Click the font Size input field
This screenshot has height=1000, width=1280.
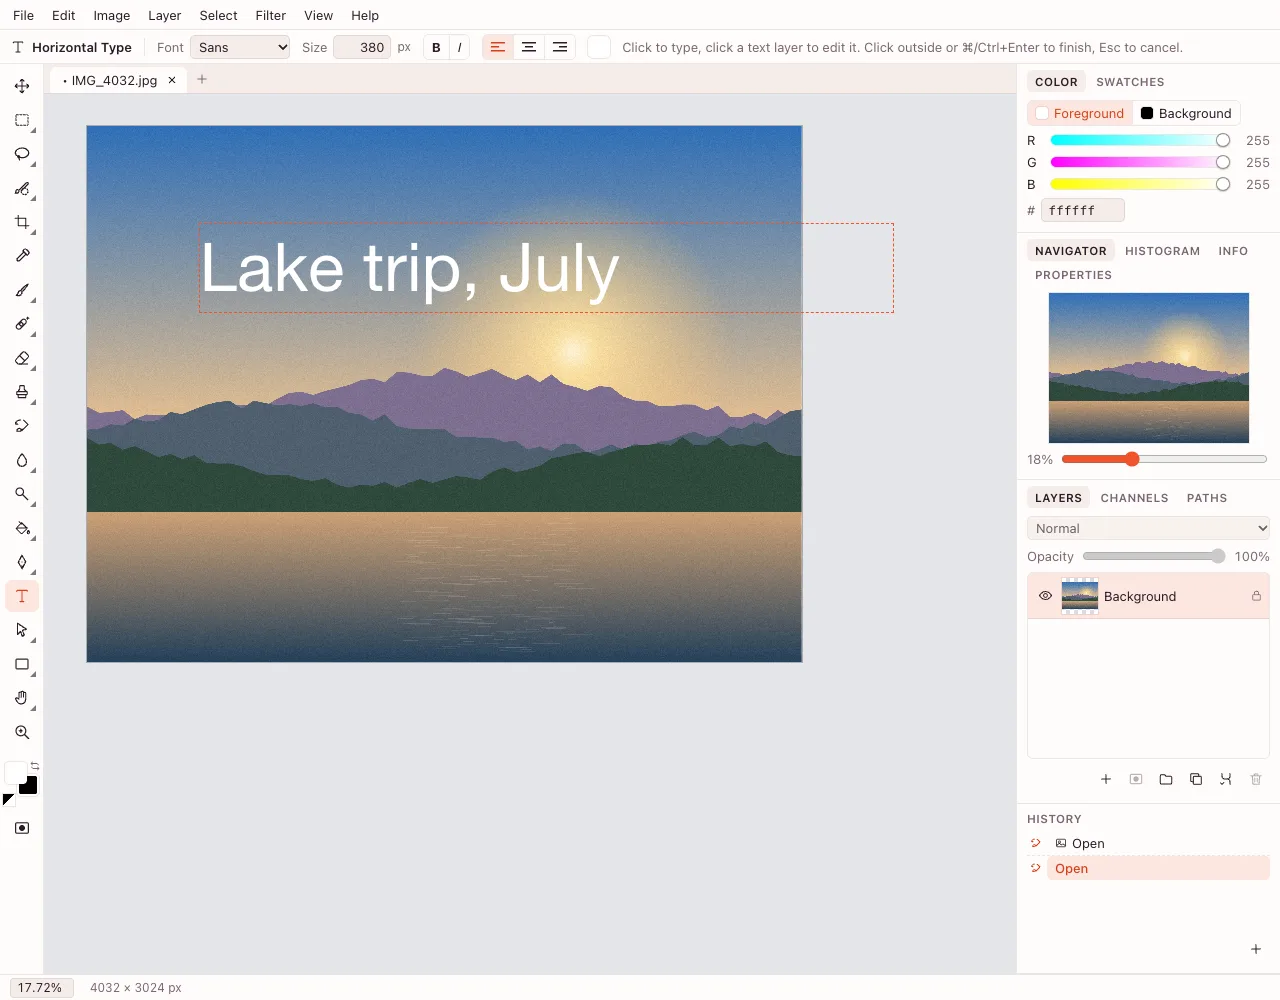click(x=362, y=47)
